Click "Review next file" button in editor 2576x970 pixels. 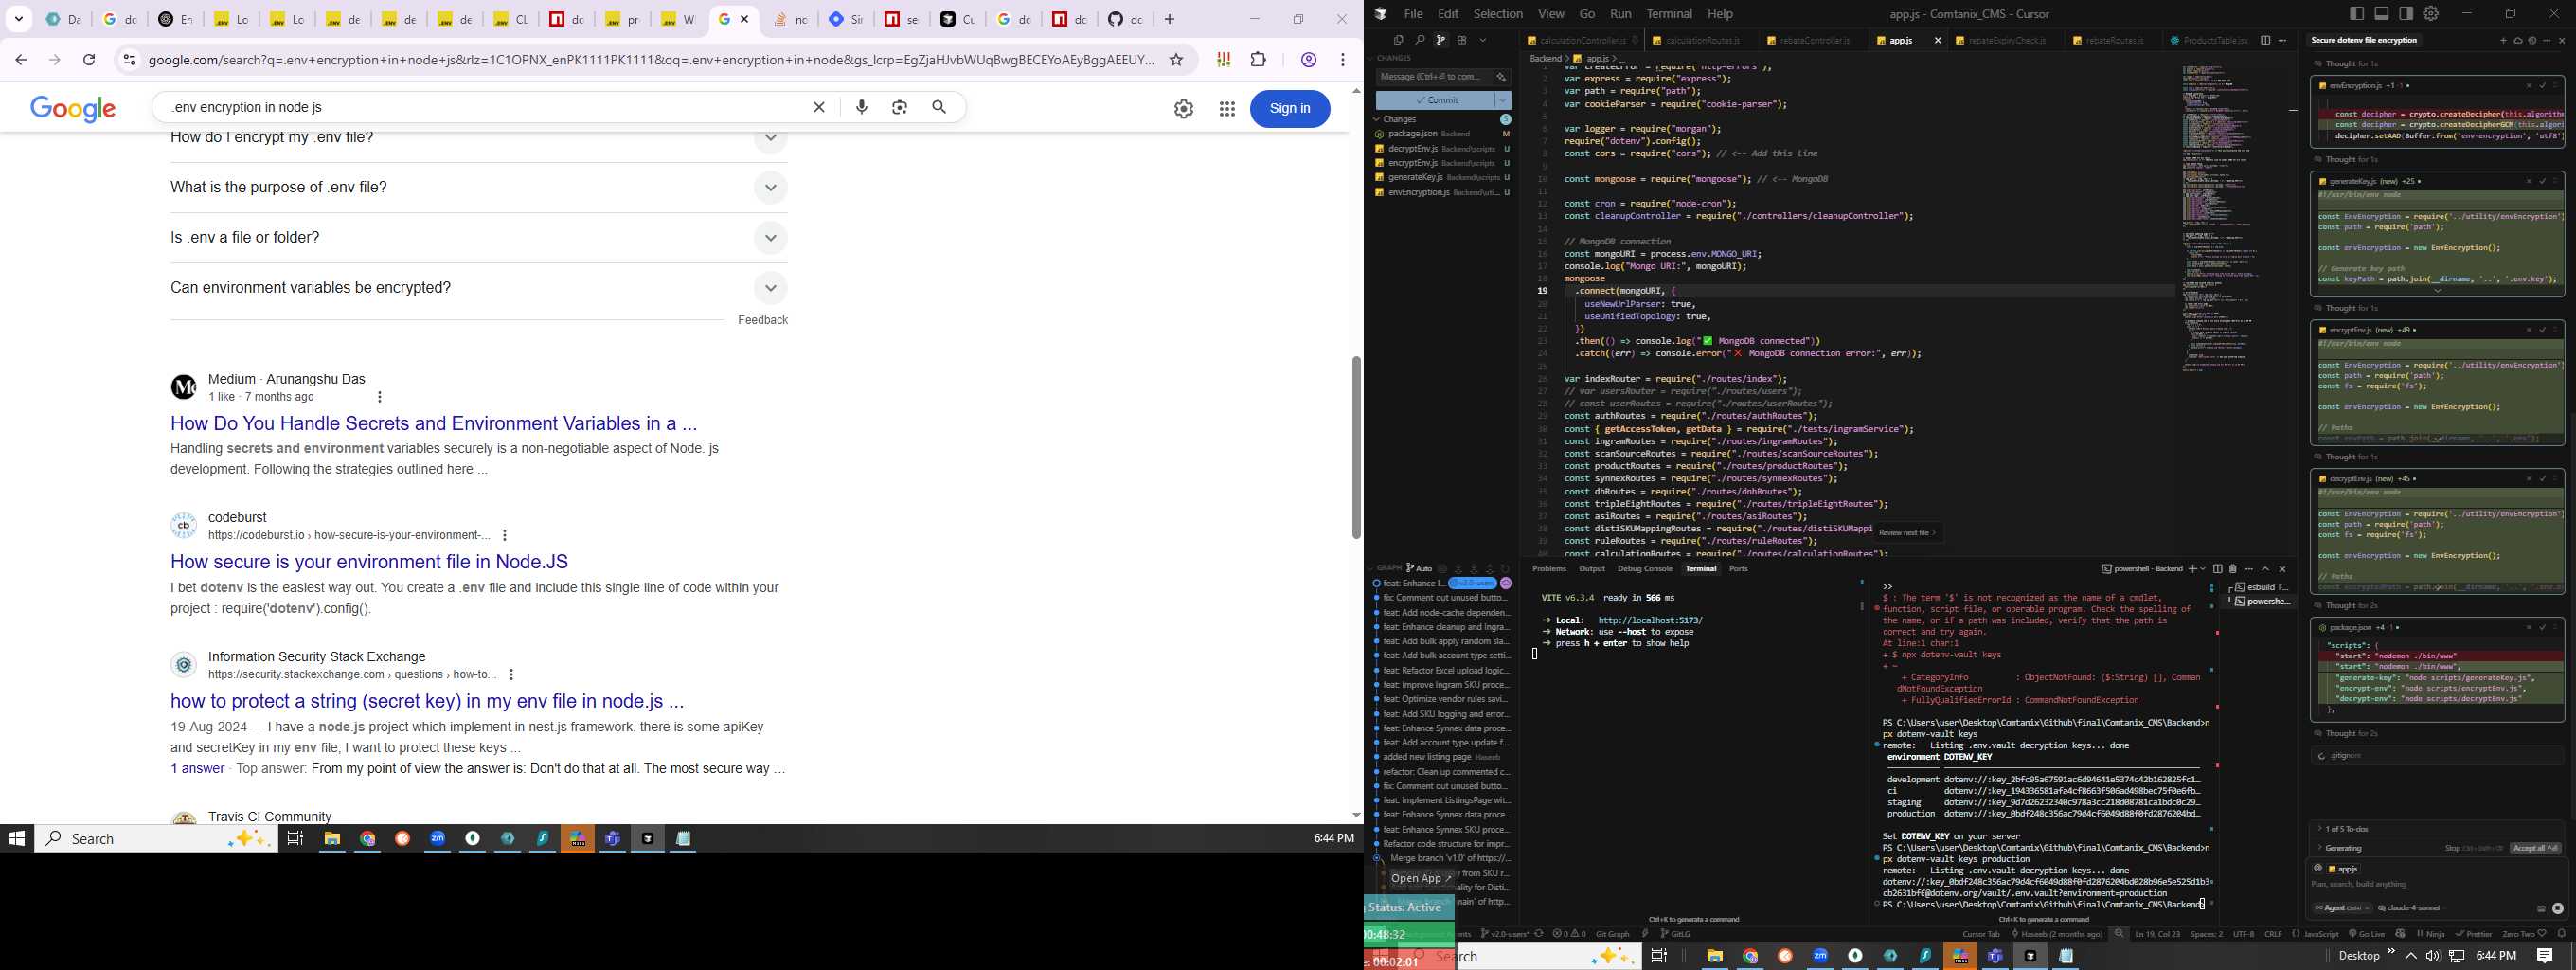(x=1908, y=533)
